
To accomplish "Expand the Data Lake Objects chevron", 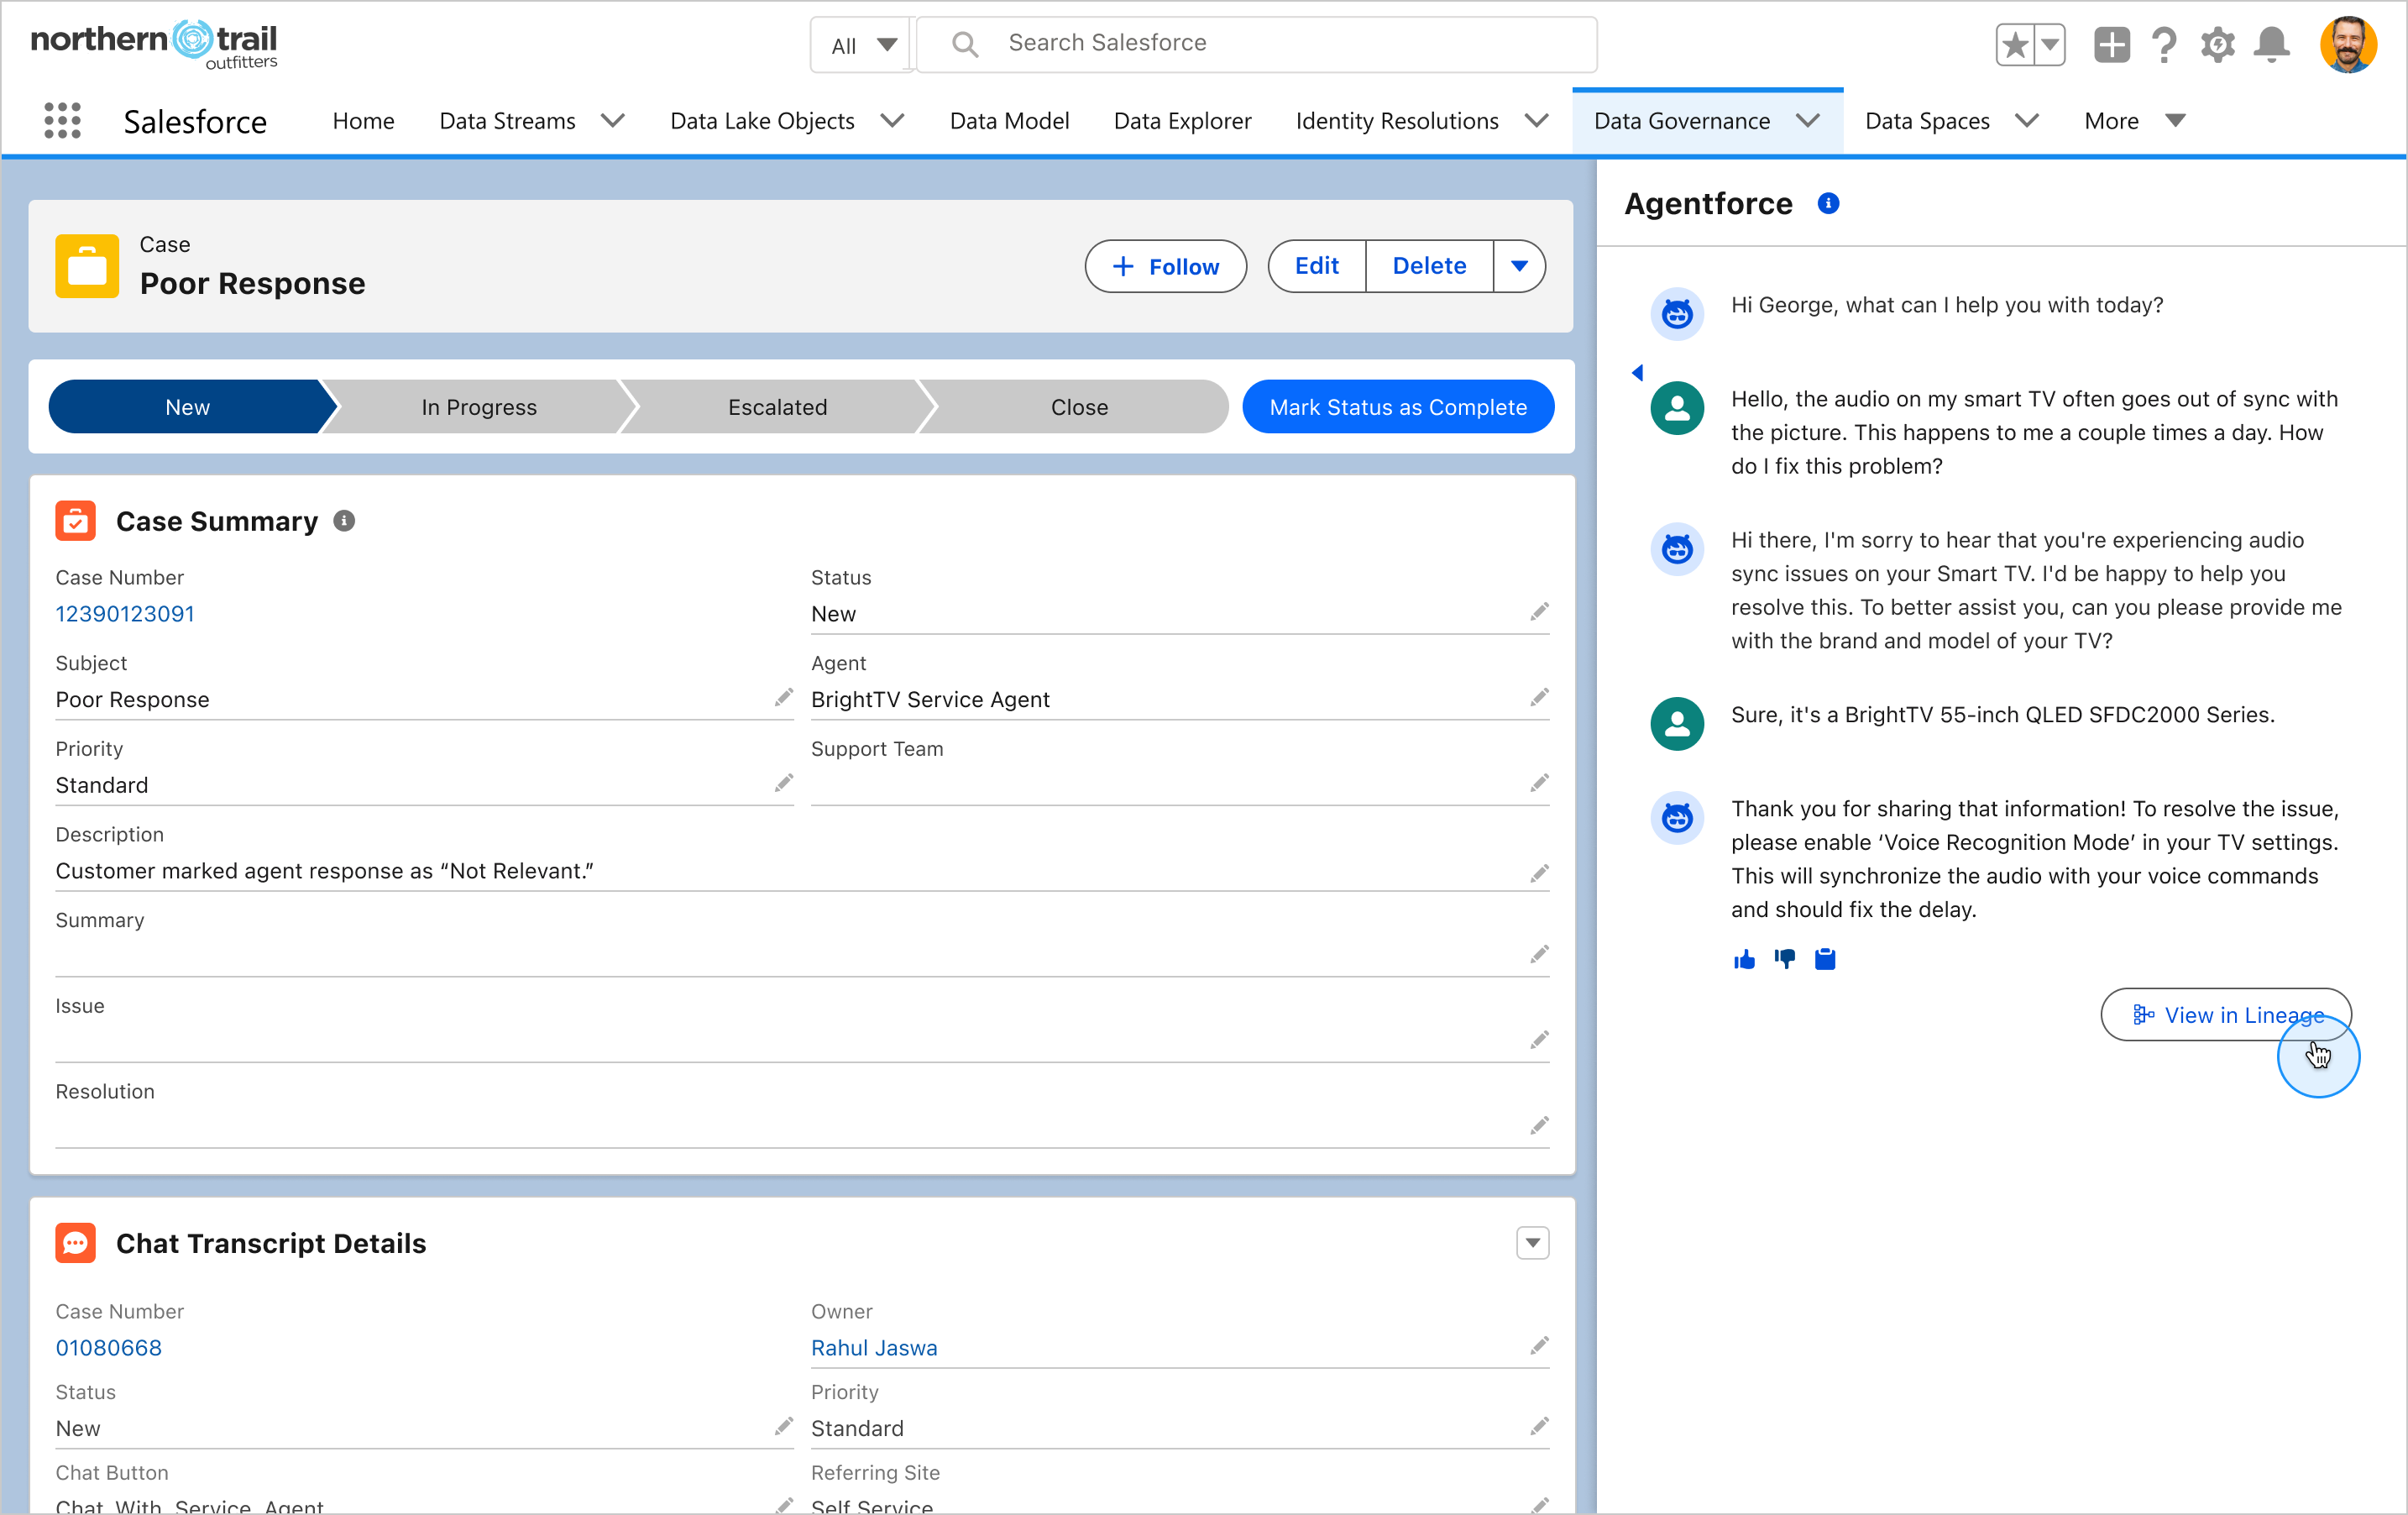I will click(x=892, y=121).
